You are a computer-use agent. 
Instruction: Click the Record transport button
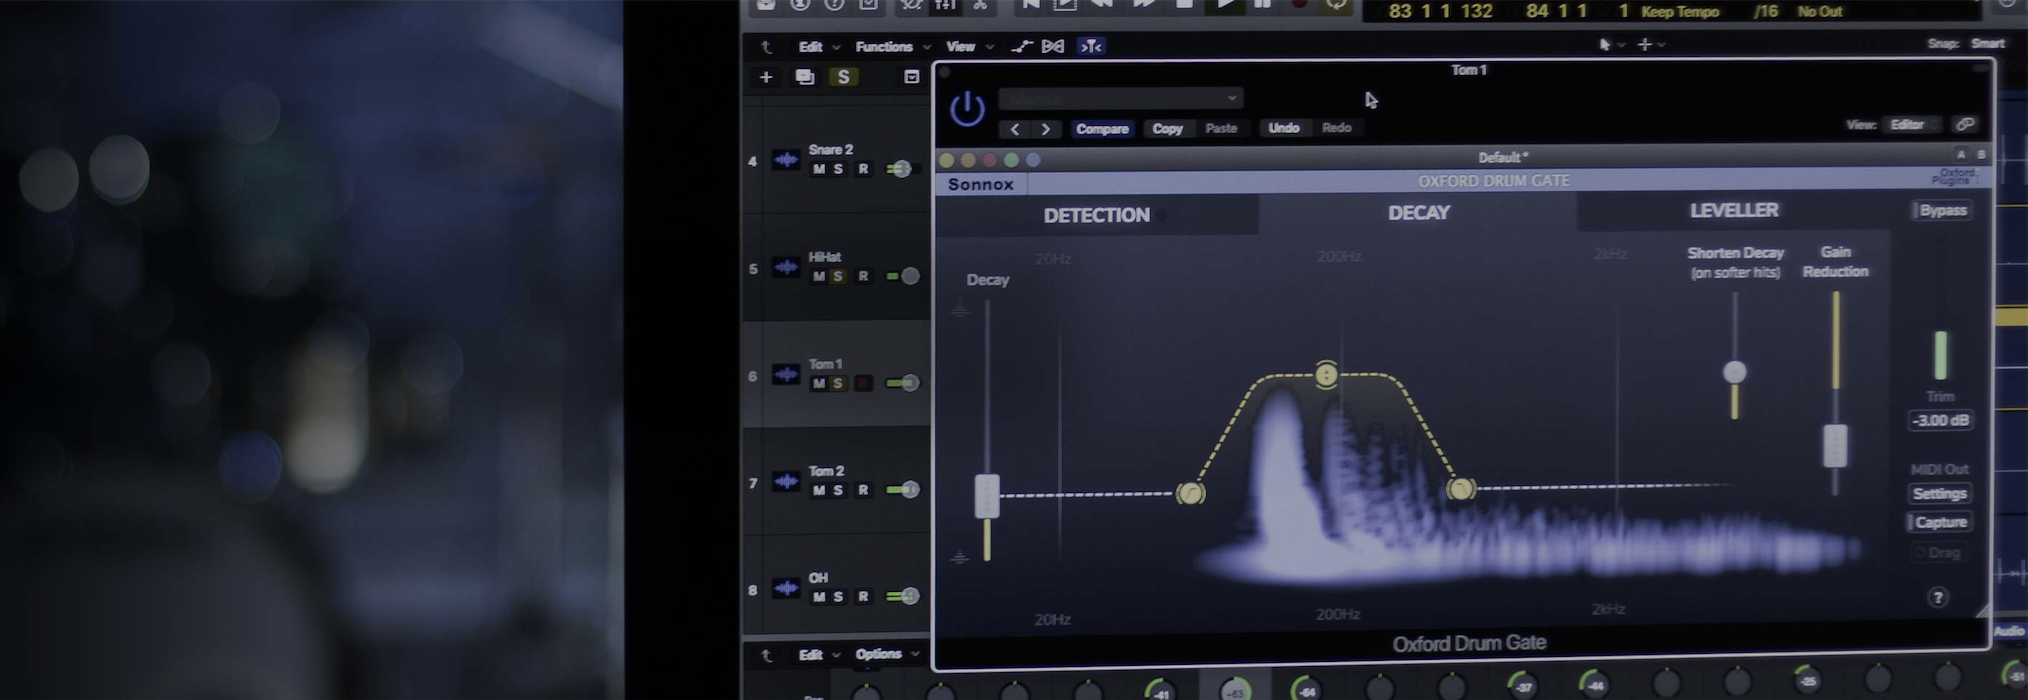(1299, 5)
